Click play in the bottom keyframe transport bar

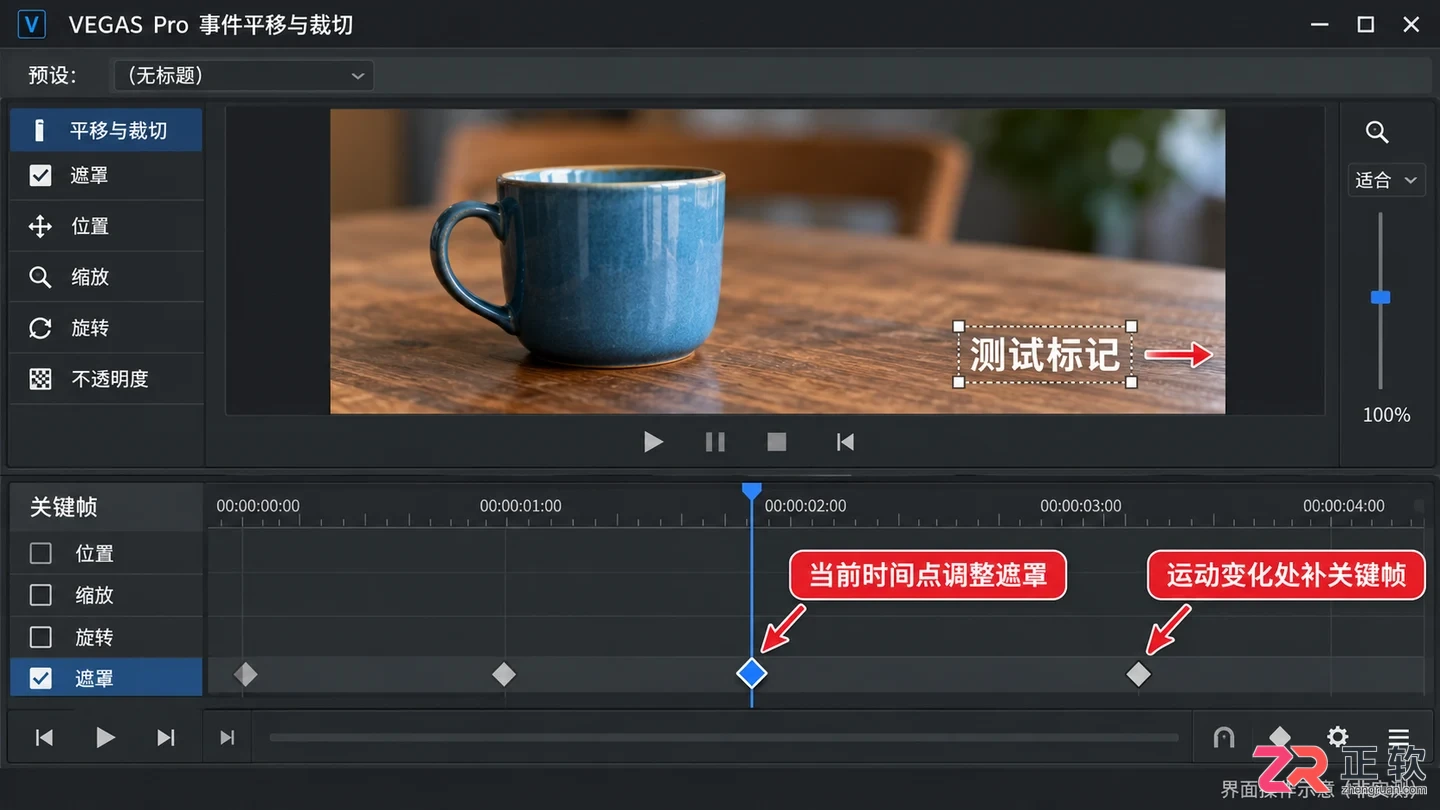pyautogui.click(x=105, y=738)
